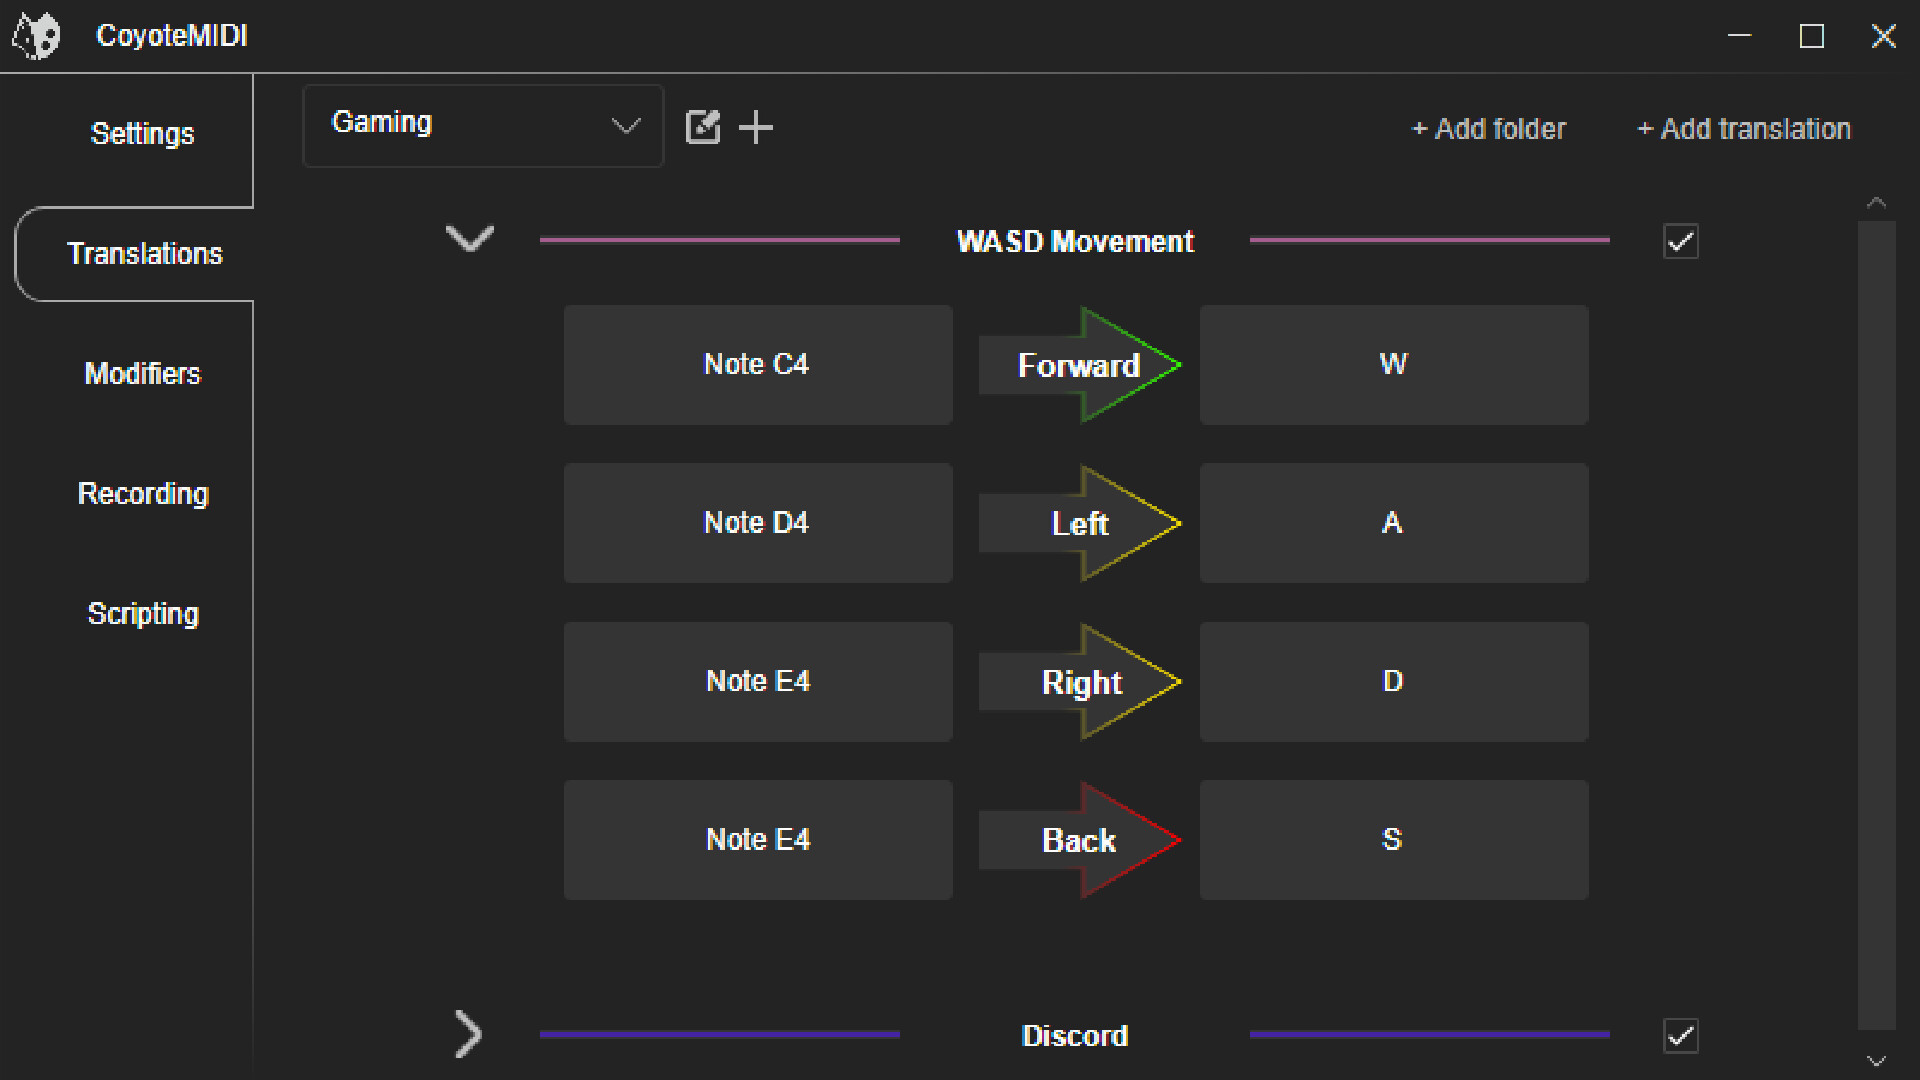Switch to the Modifiers tab
The height and width of the screenshot is (1080, 1920).
coord(142,374)
